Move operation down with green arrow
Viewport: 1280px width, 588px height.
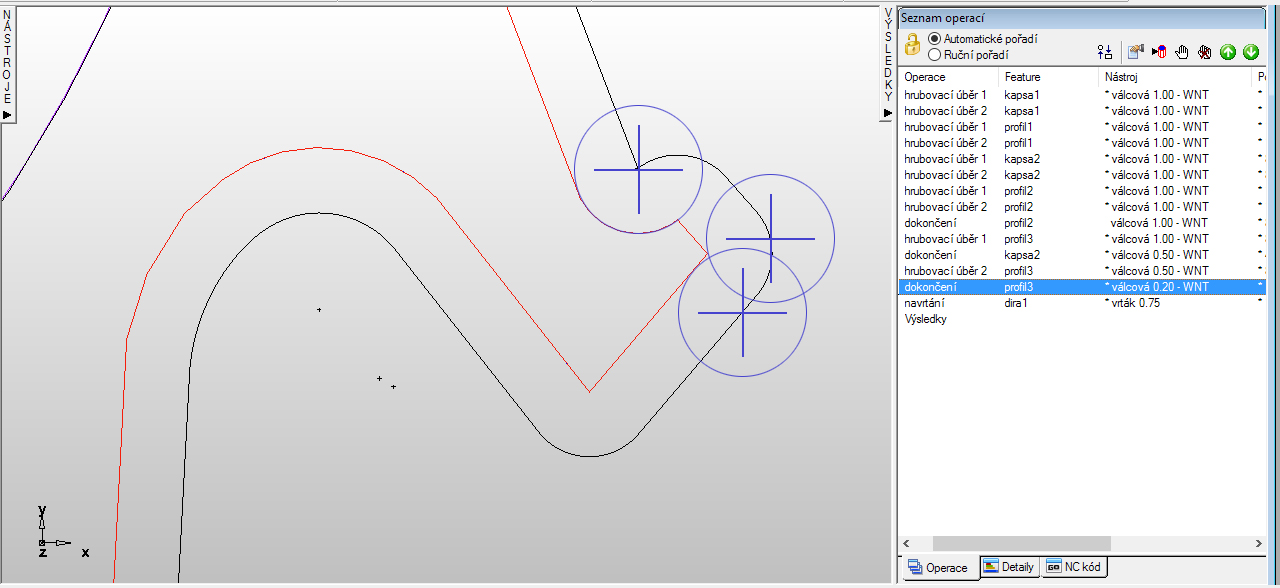coord(1251,52)
